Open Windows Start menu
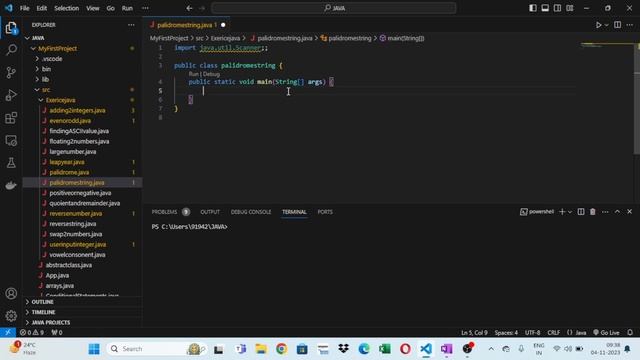Viewport: 640px width, 360px height. 94,349
